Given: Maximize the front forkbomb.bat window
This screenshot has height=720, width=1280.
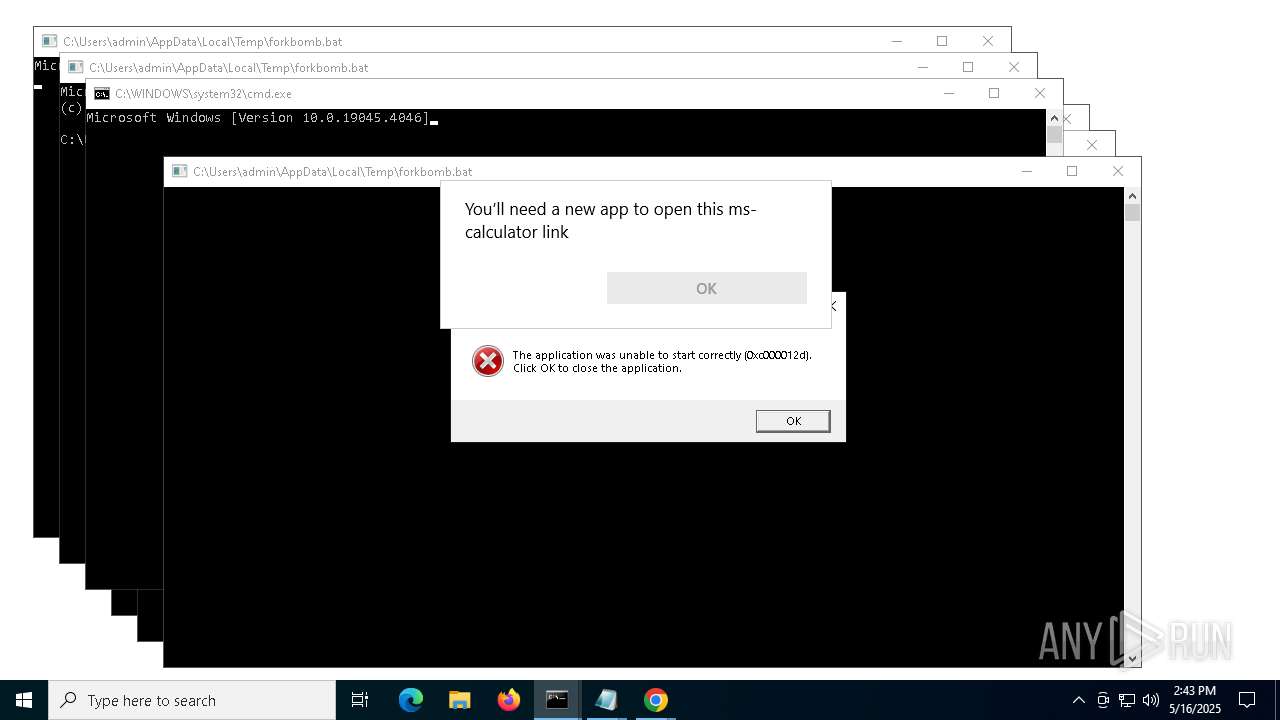Looking at the screenshot, I should coord(1072,171).
